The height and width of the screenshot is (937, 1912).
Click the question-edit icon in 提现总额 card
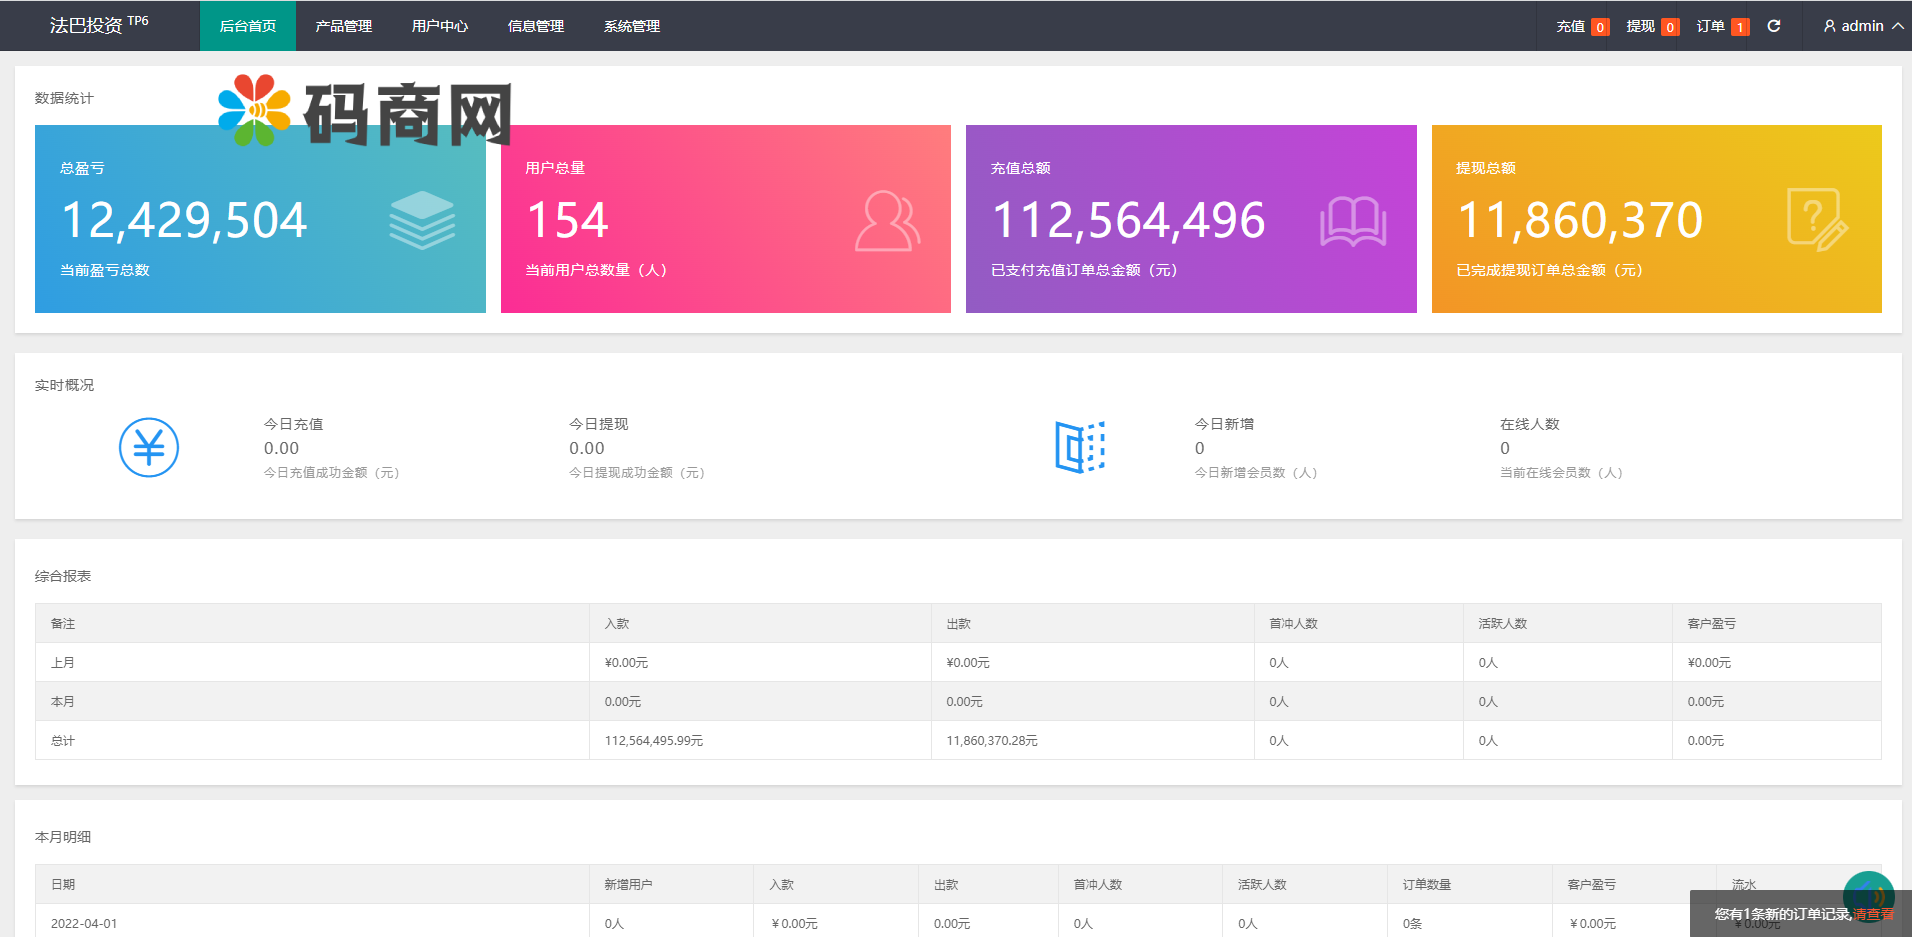pos(1817,220)
